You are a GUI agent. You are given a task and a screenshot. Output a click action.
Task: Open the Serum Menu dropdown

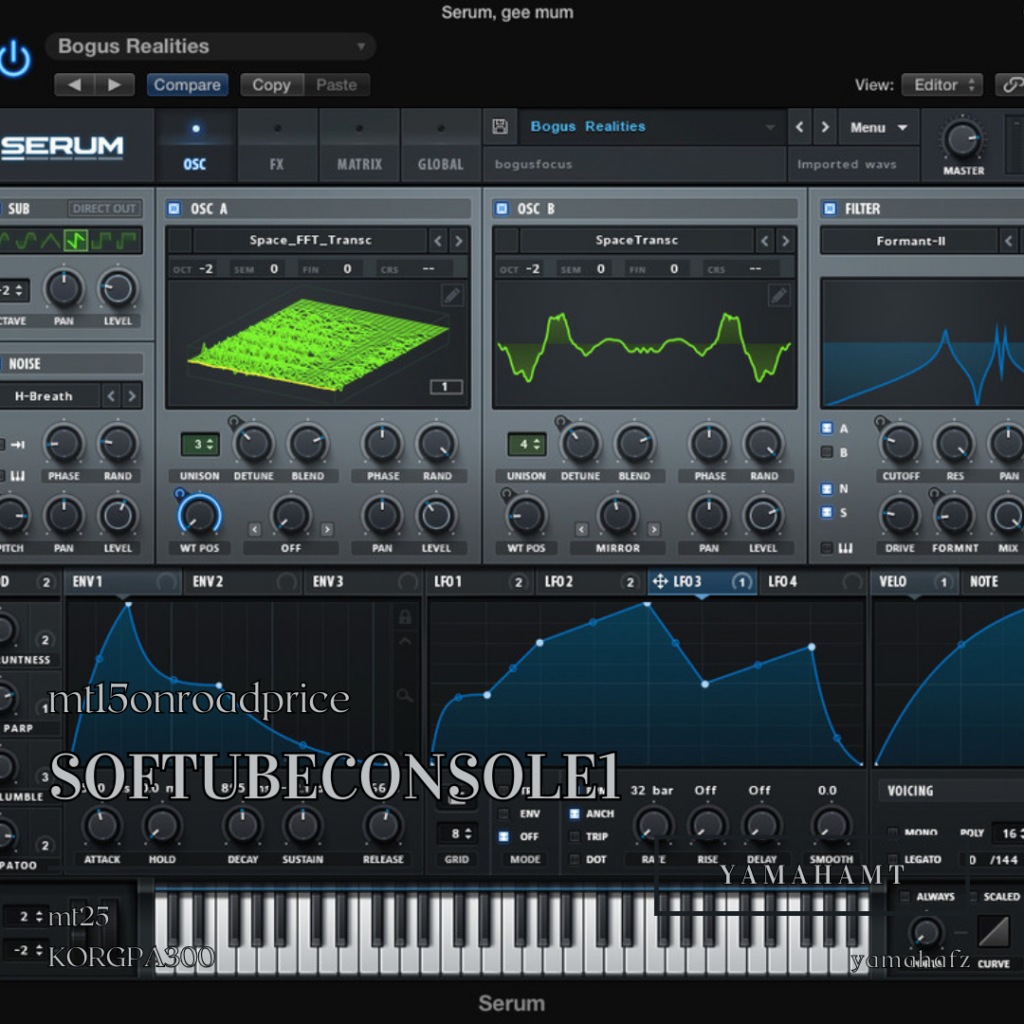(x=878, y=127)
